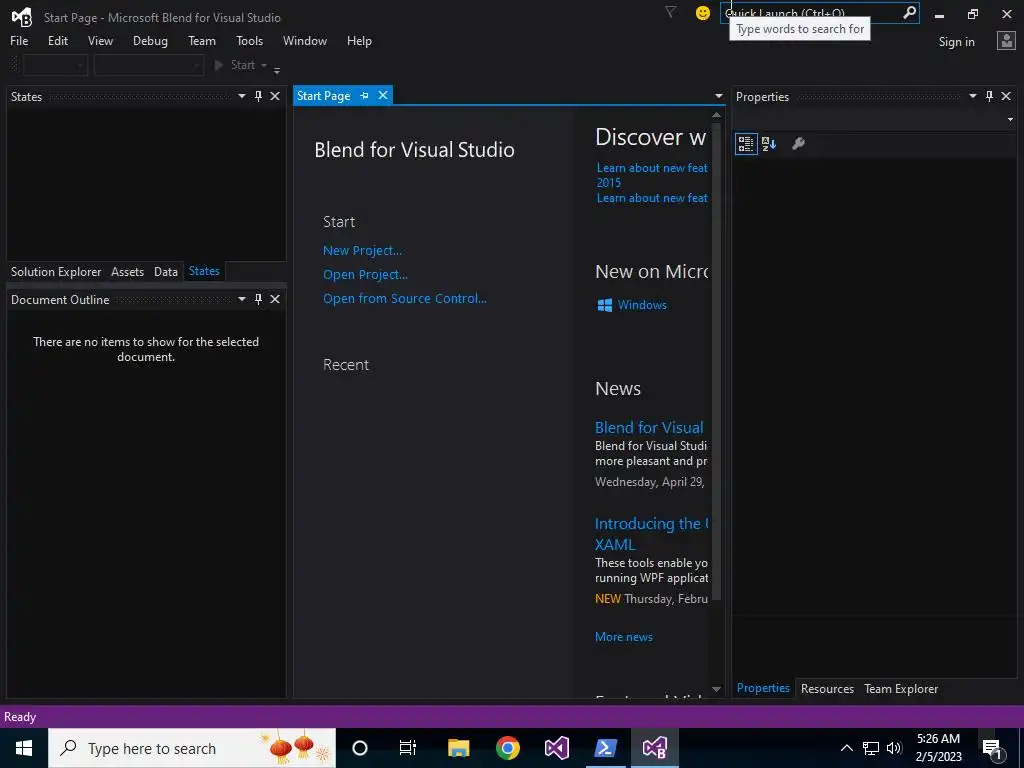Click the Property Pages wrench icon
This screenshot has height=768, width=1024.
(x=798, y=144)
